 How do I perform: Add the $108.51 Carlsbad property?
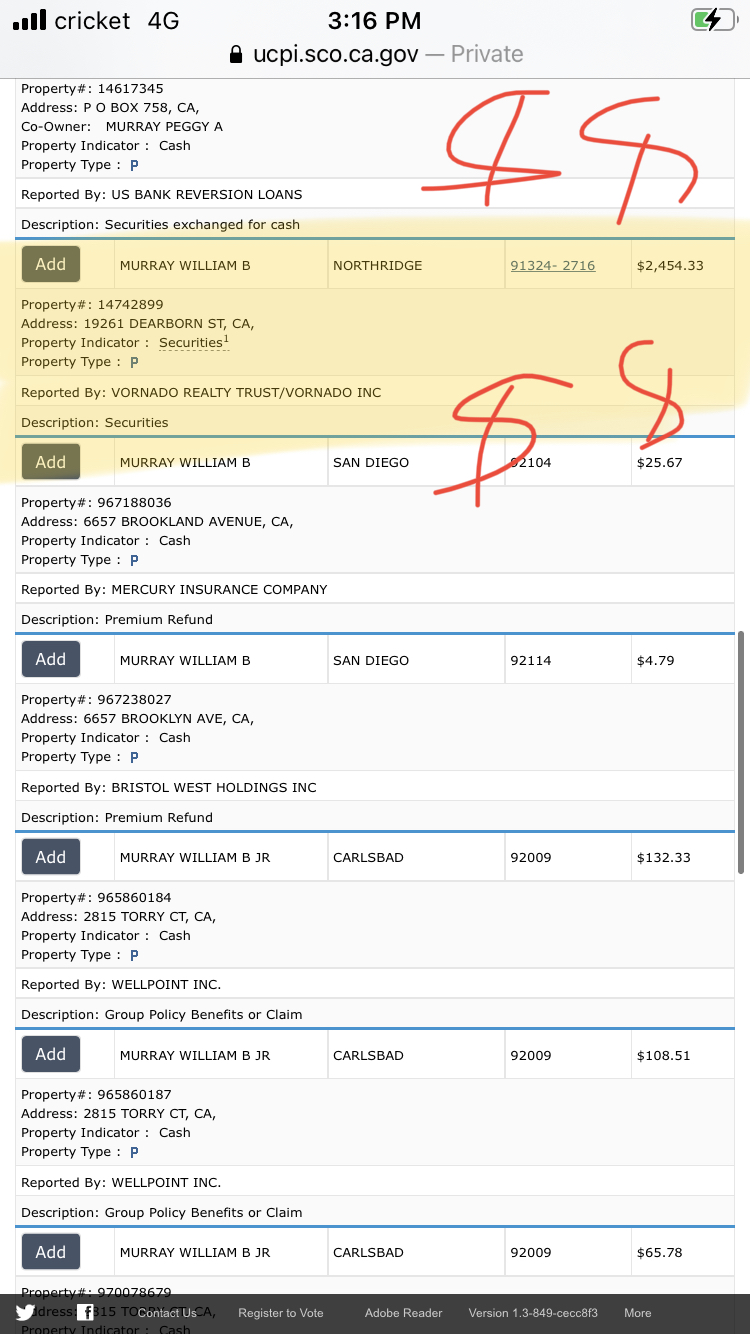(51, 1054)
